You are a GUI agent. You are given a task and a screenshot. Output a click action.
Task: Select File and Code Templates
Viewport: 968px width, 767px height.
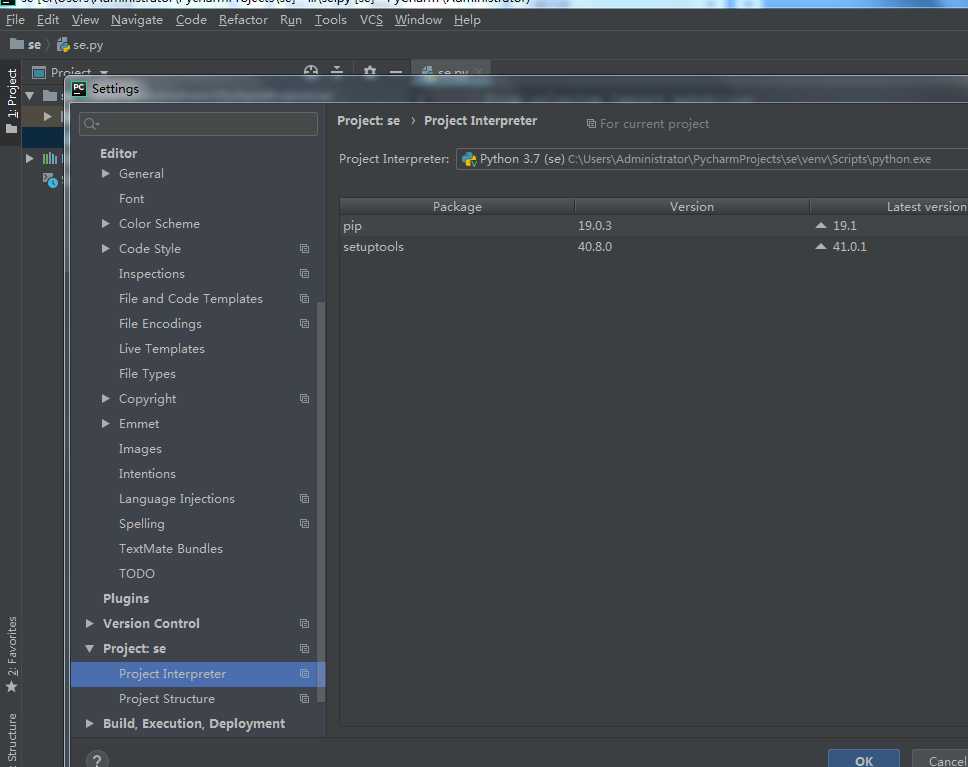[191, 299]
